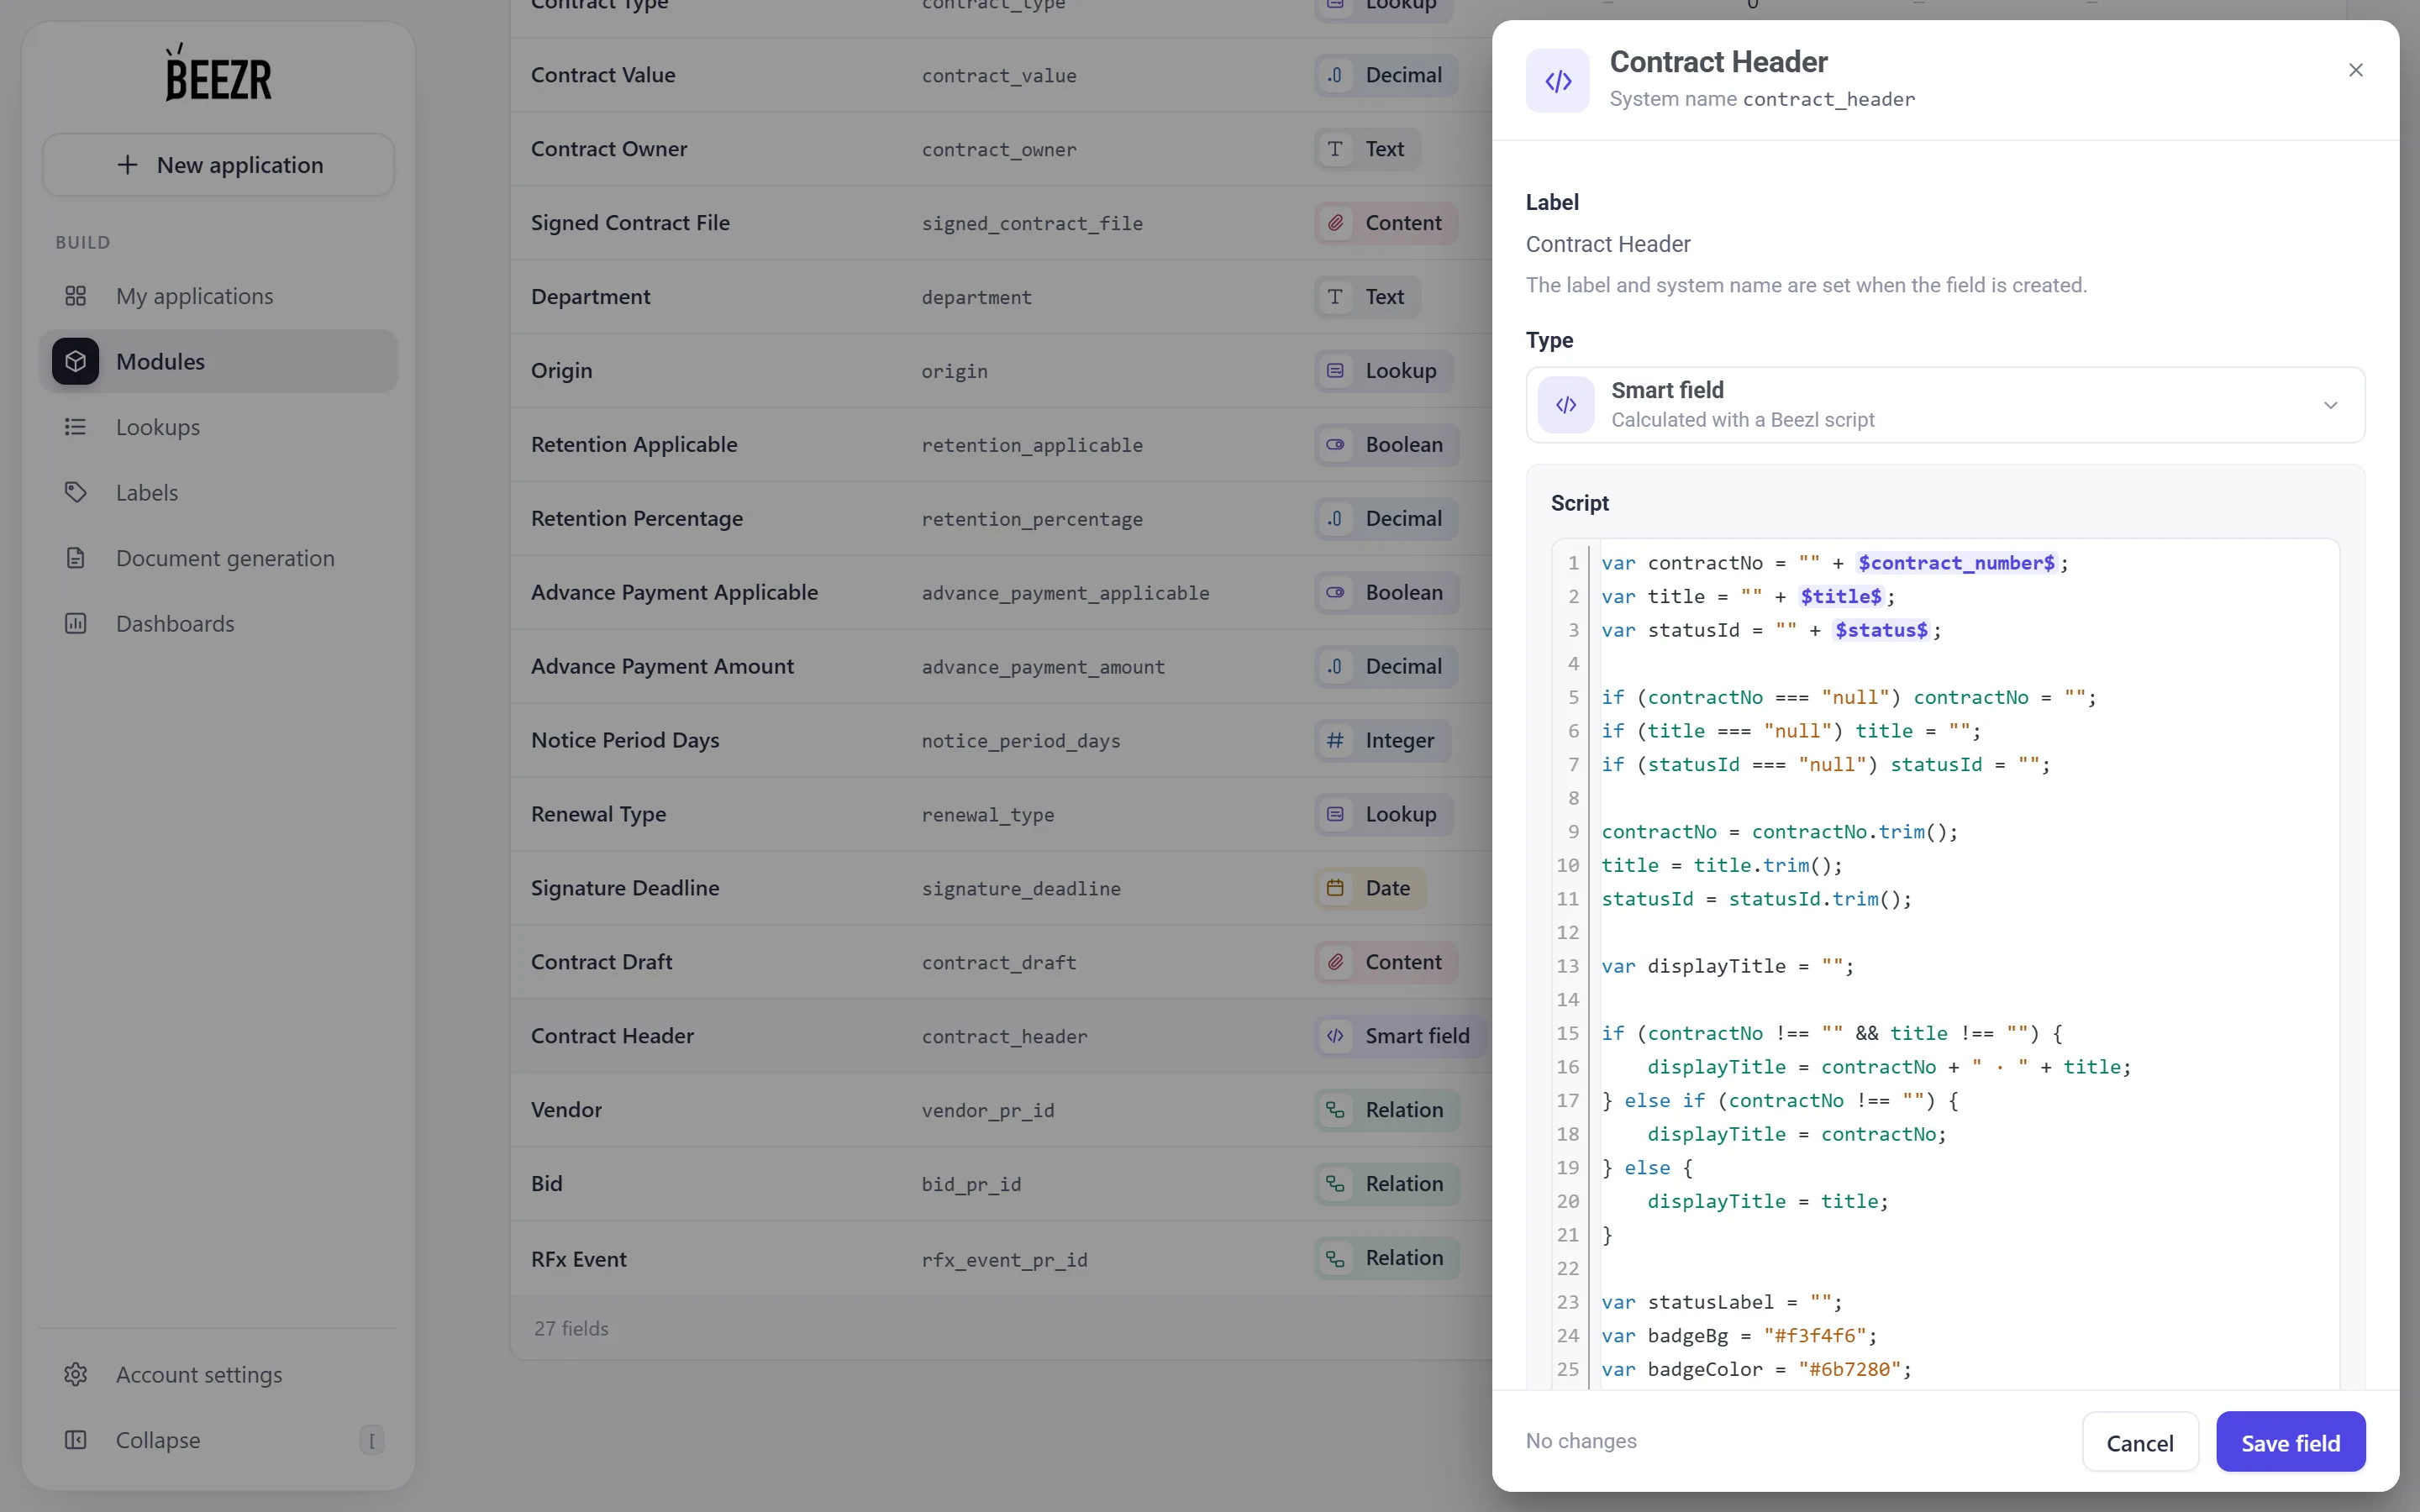The width and height of the screenshot is (2420, 1512).
Task: Open Document generation file icon
Action: (75, 558)
